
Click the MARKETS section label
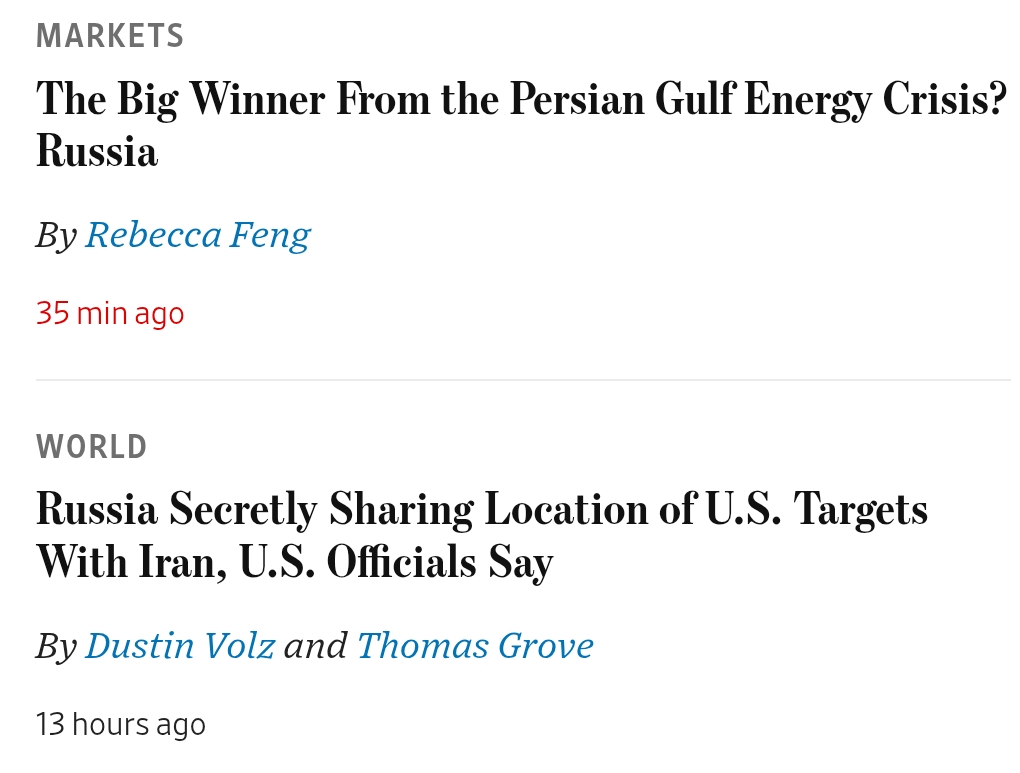tap(110, 36)
